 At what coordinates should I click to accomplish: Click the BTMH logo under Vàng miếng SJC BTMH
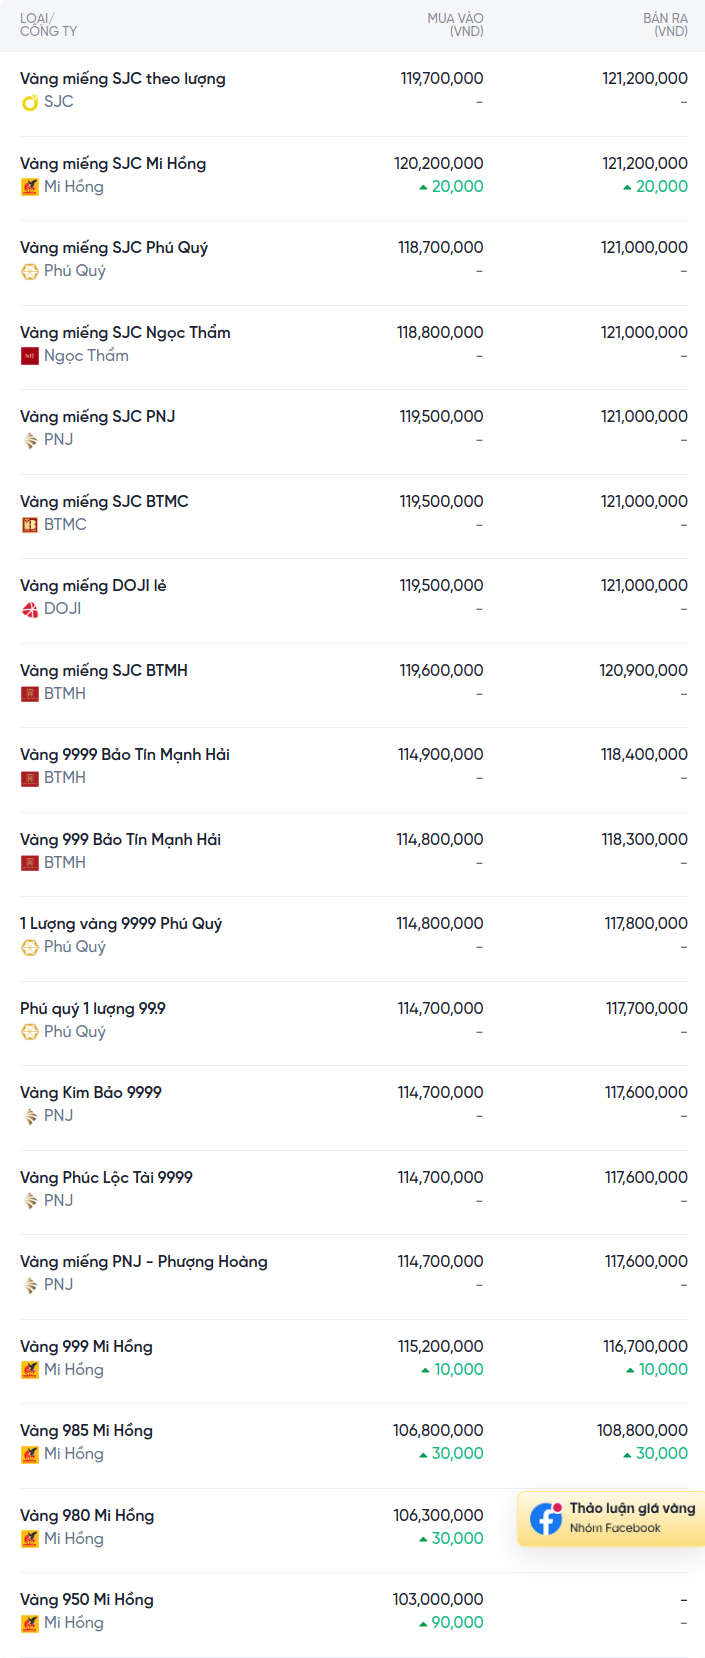click(30, 694)
